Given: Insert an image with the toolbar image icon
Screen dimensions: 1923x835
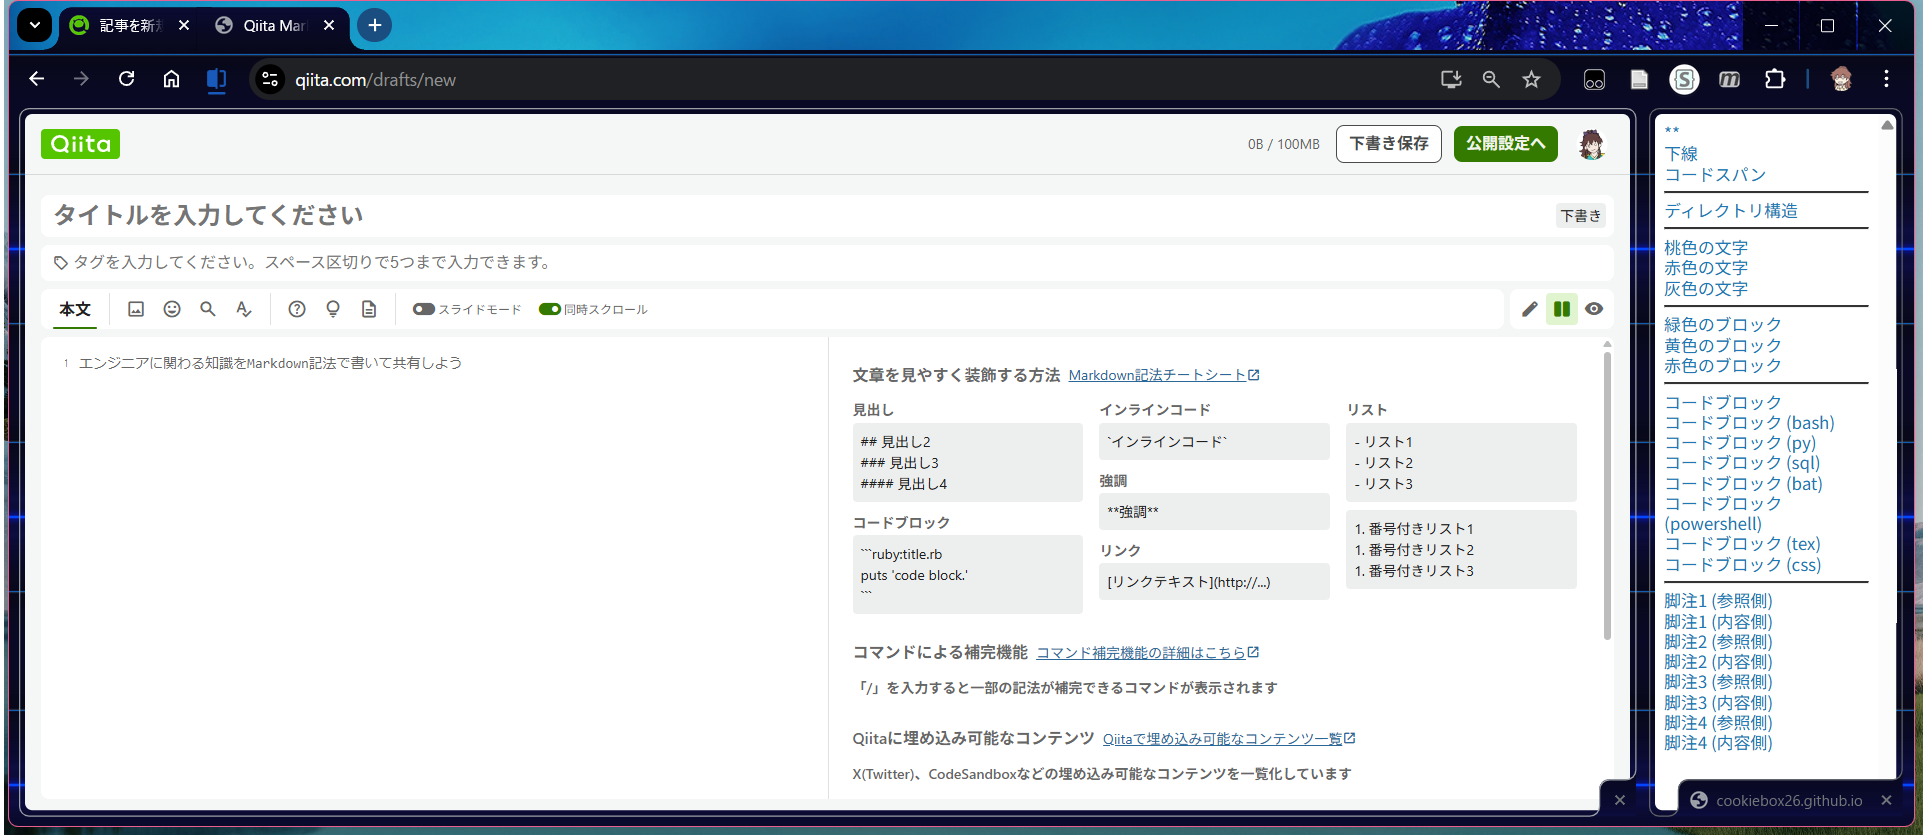Looking at the screenshot, I should coord(136,309).
